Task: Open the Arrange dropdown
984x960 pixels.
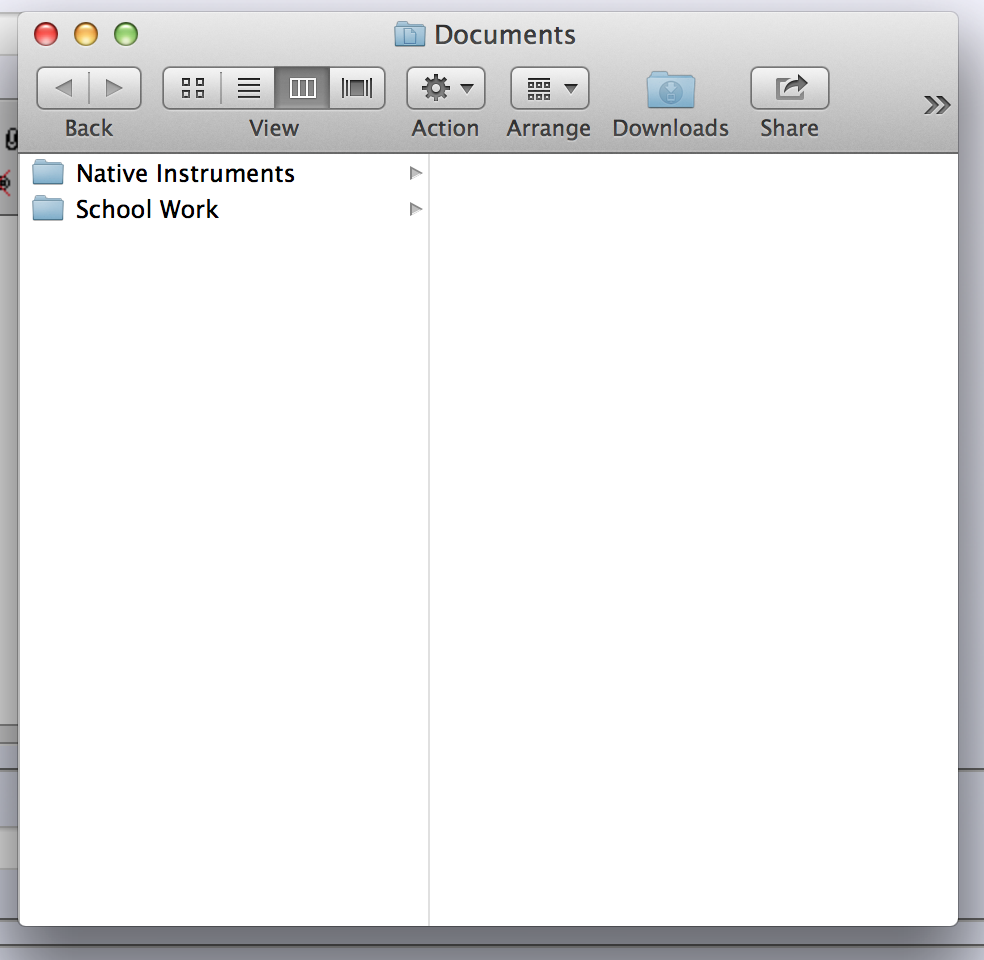Action: 550,88
